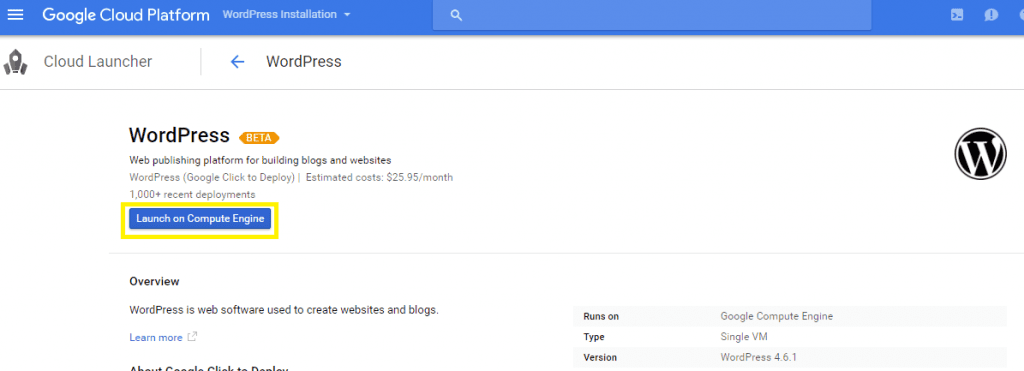
Task: Click the Runs on Google Compute Engine row
Action: (x=790, y=316)
